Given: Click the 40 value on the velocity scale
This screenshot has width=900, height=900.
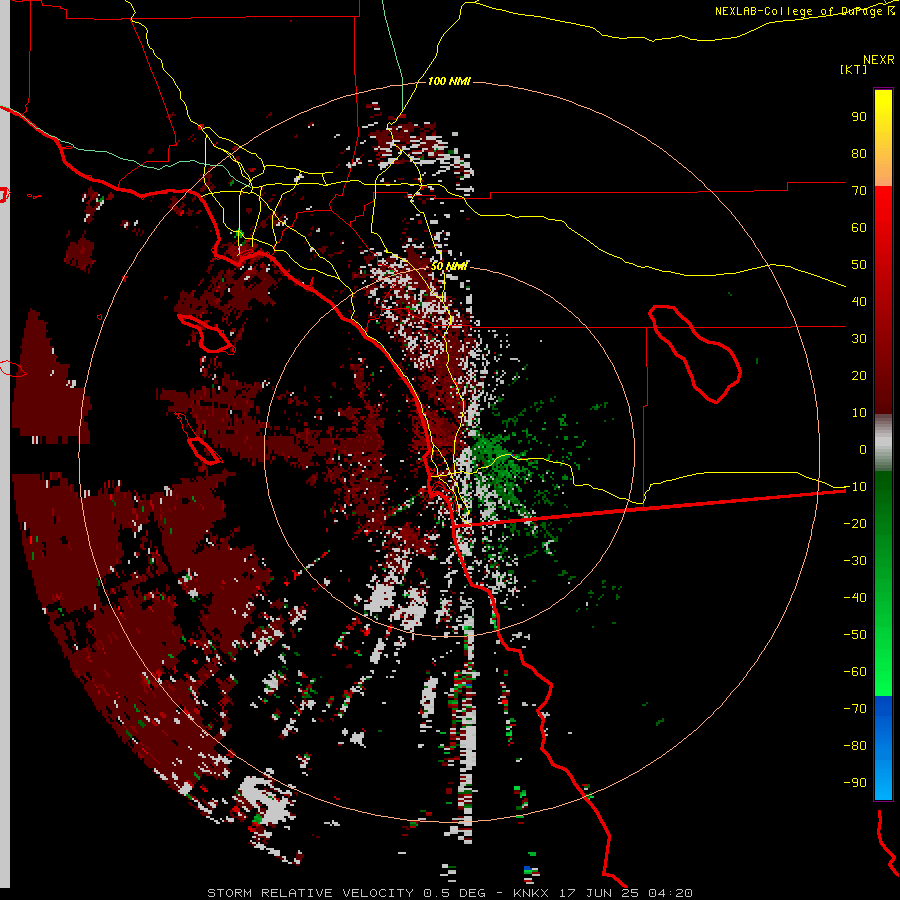Looking at the screenshot, I should (x=859, y=301).
